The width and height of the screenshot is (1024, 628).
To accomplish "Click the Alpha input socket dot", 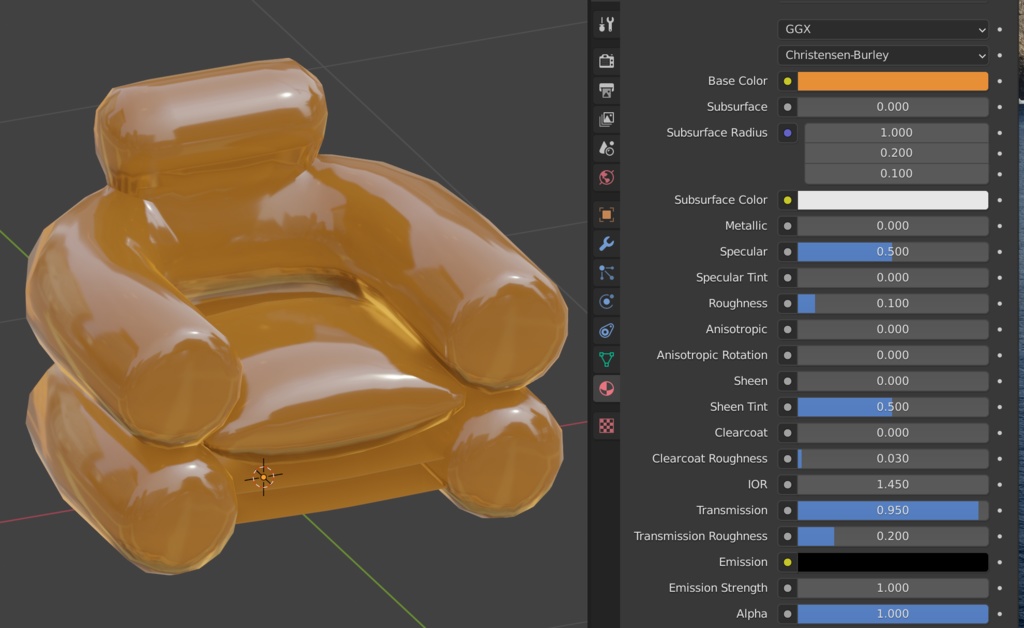I will pyautogui.click(x=788, y=614).
